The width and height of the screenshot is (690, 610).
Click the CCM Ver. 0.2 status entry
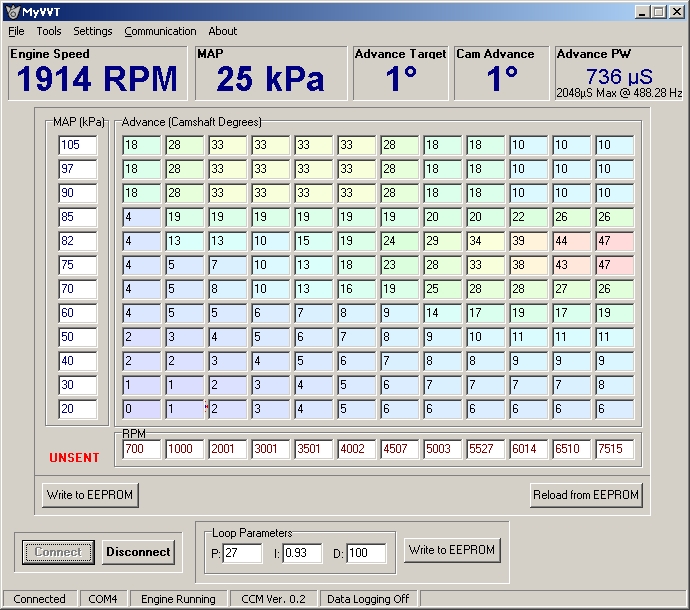tap(273, 599)
